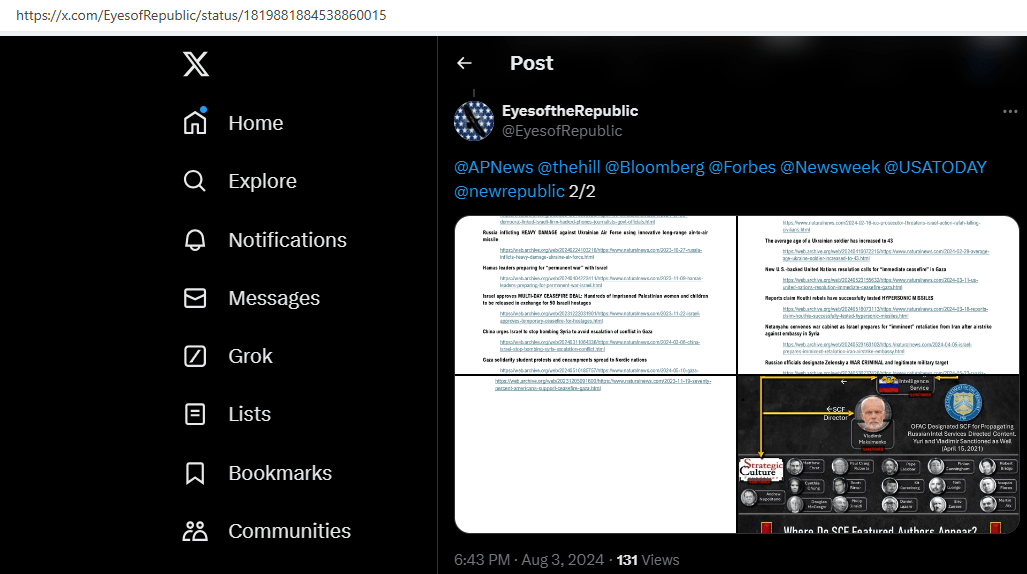Click the @USATODAY mention link
1027x574 pixels.
pos(935,167)
